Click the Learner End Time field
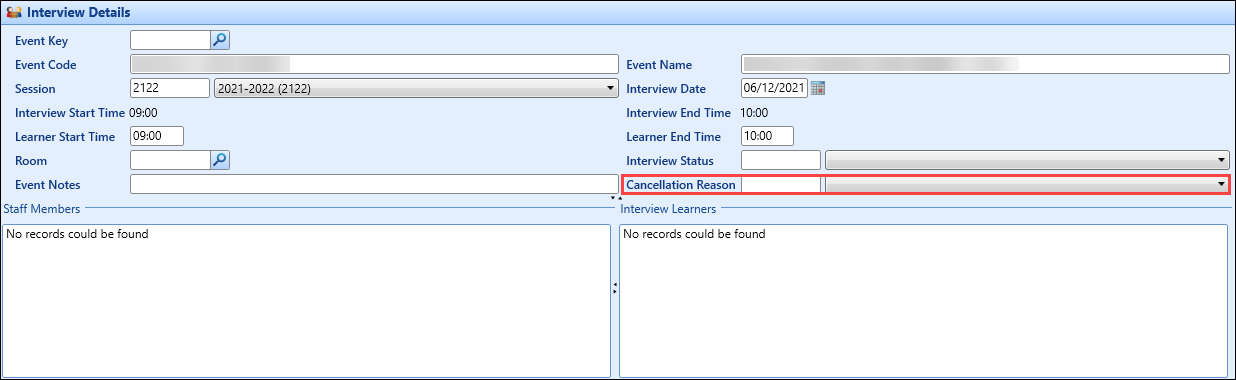This screenshot has width=1236, height=380. [768, 136]
